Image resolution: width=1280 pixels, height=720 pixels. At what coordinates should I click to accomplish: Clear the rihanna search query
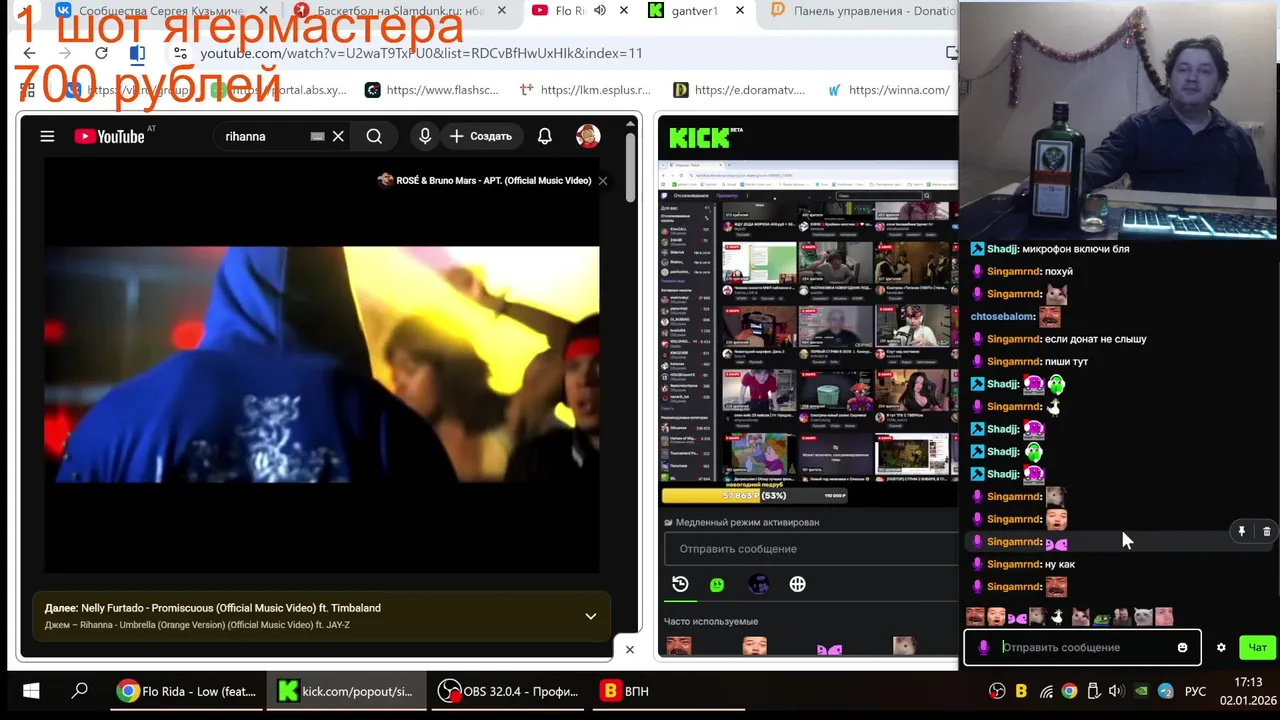pyautogui.click(x=338, y=136)
